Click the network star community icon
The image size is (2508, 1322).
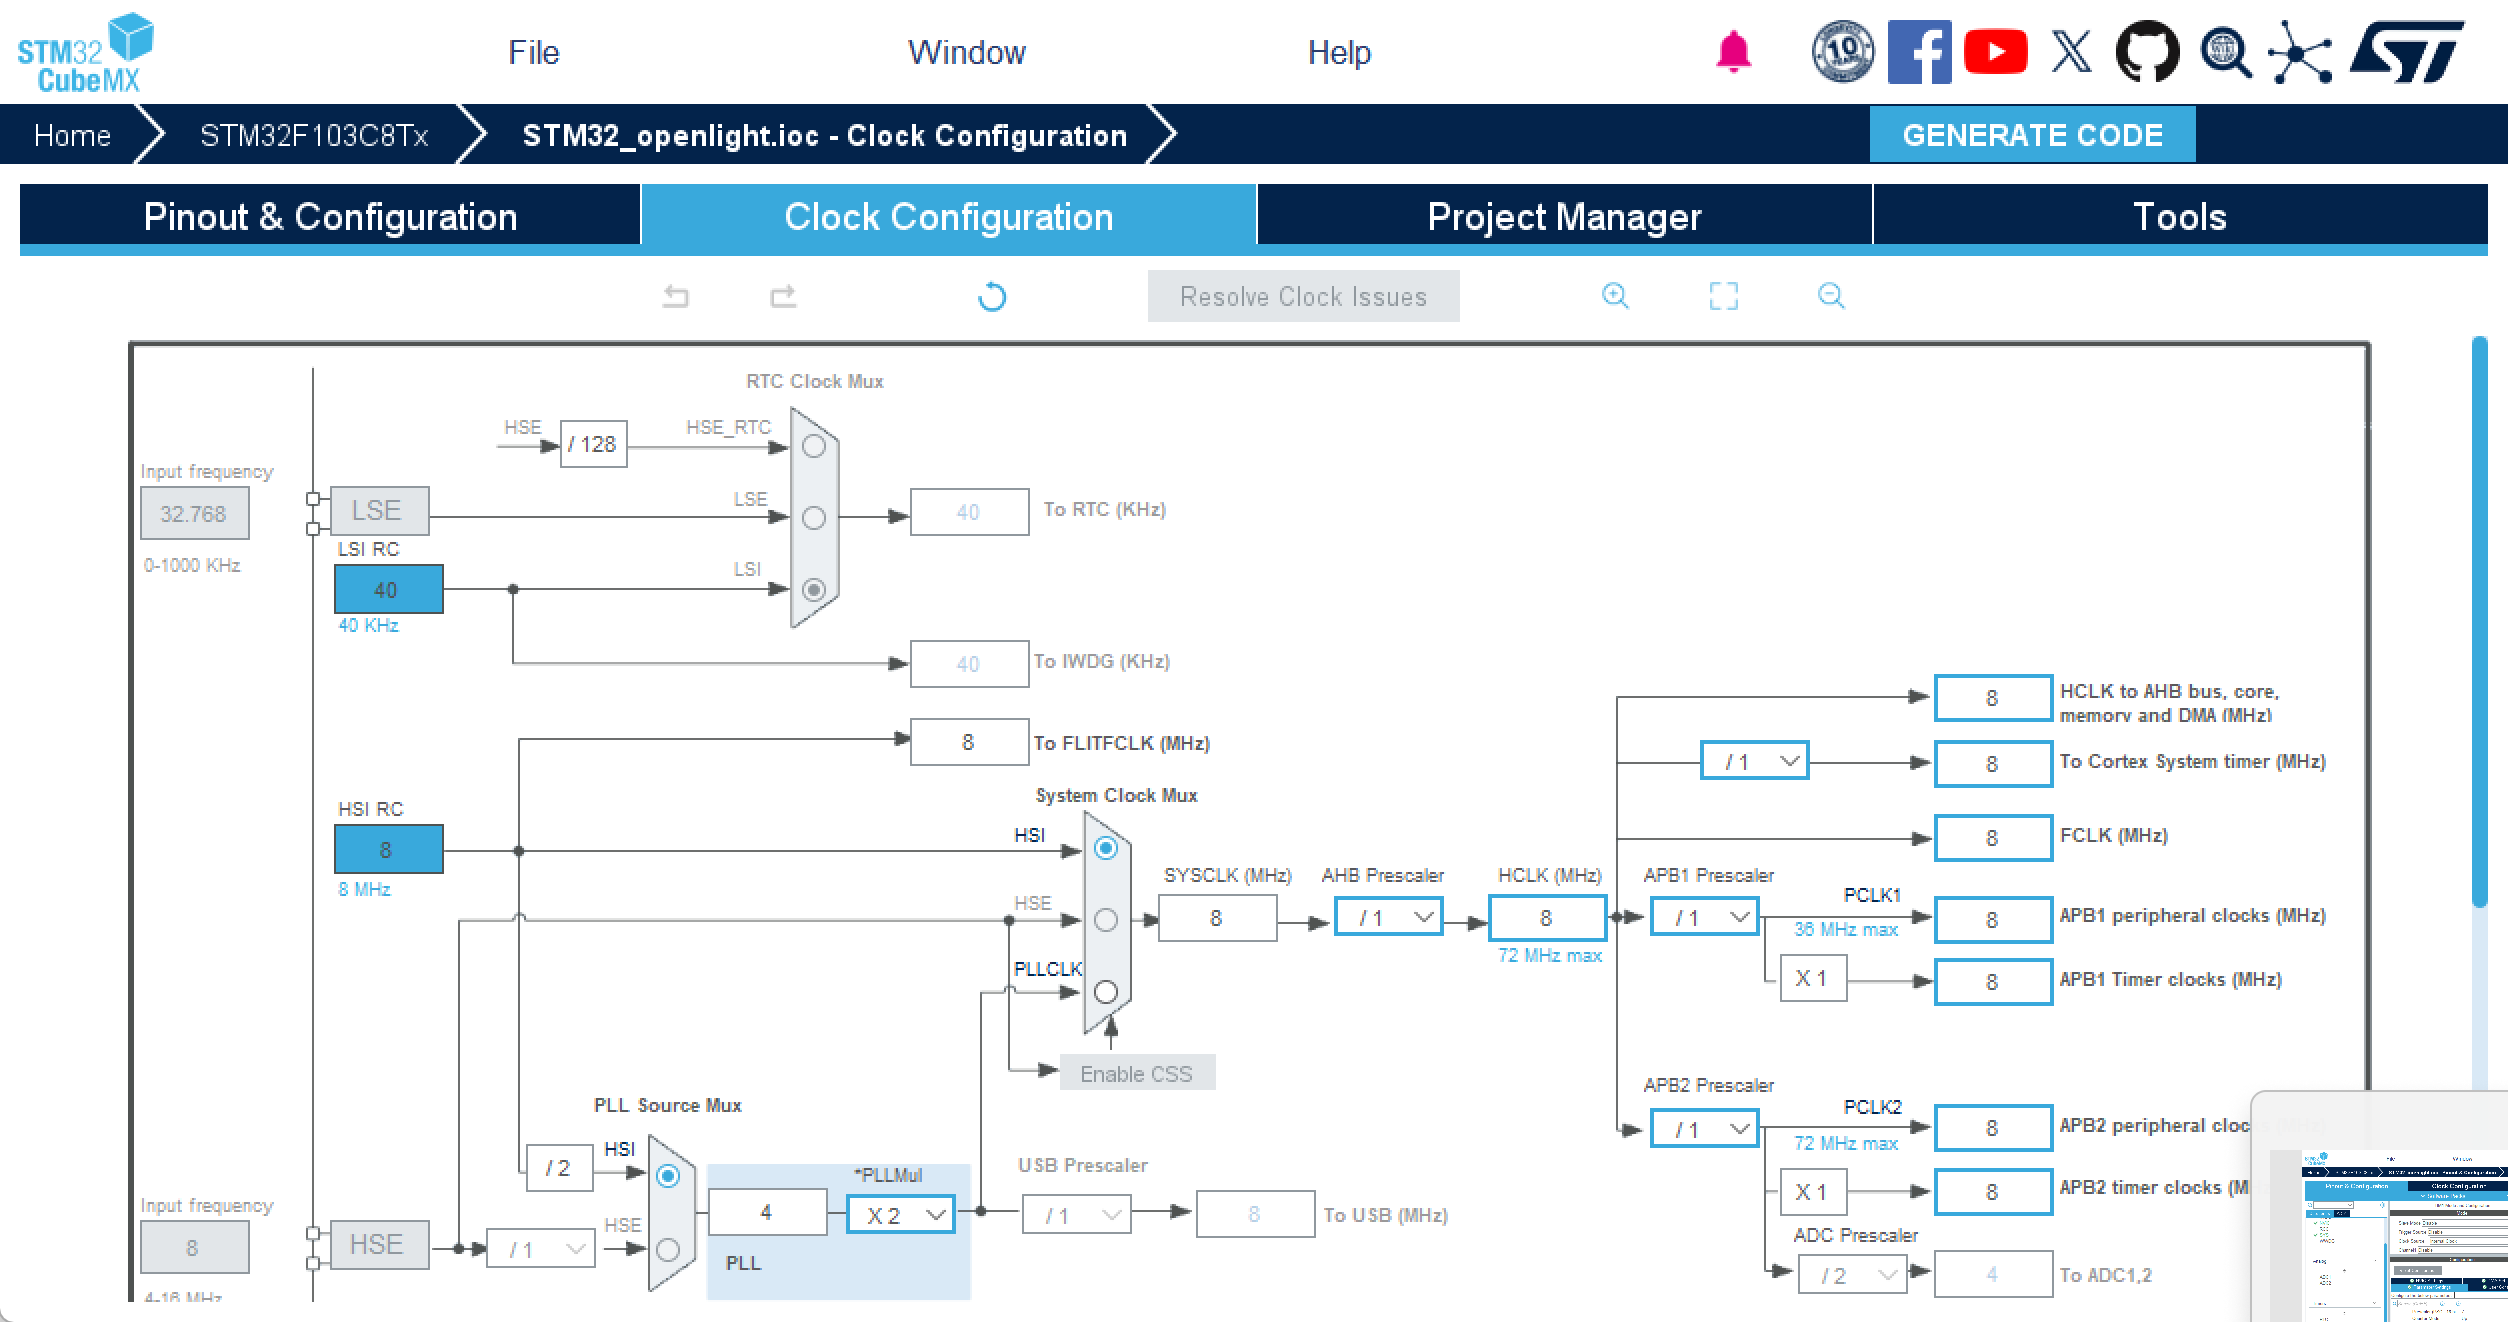[x=2300, y=52]
